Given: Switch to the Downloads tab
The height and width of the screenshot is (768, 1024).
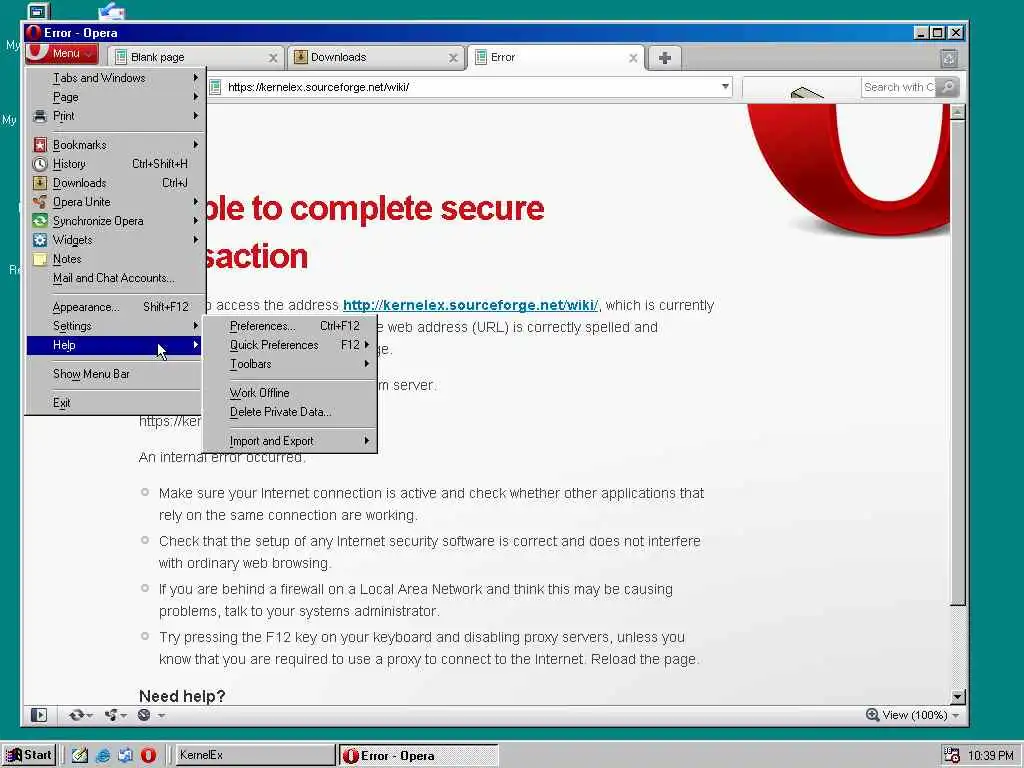Looking at the screenshot, I should pos(376,57).
